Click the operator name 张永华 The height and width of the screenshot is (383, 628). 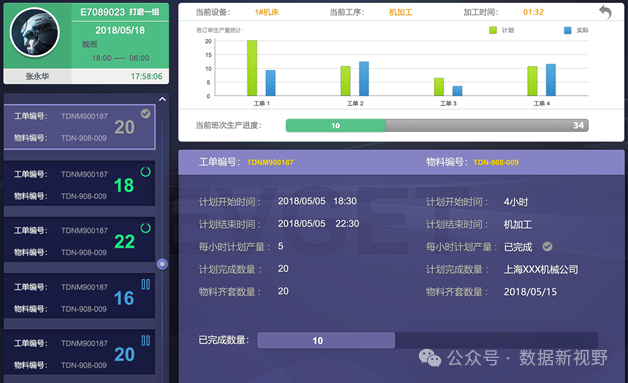click(37, 76)
